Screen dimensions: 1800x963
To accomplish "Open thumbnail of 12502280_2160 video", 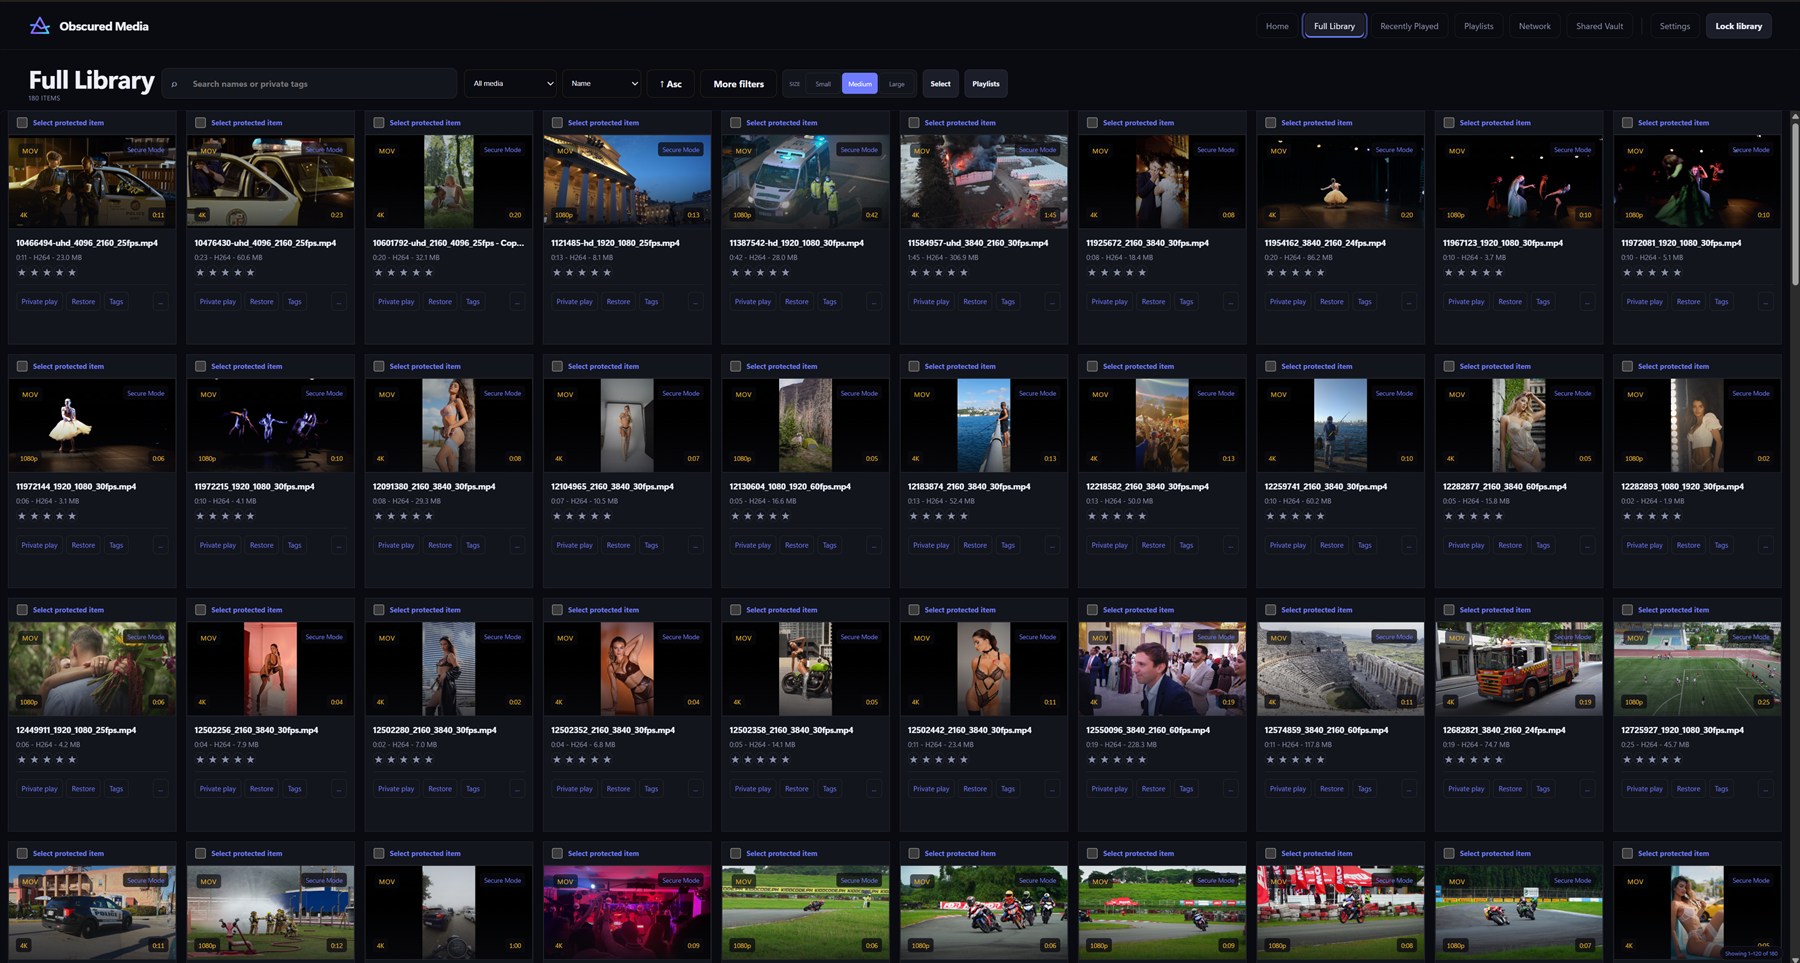I will point(448,668).
